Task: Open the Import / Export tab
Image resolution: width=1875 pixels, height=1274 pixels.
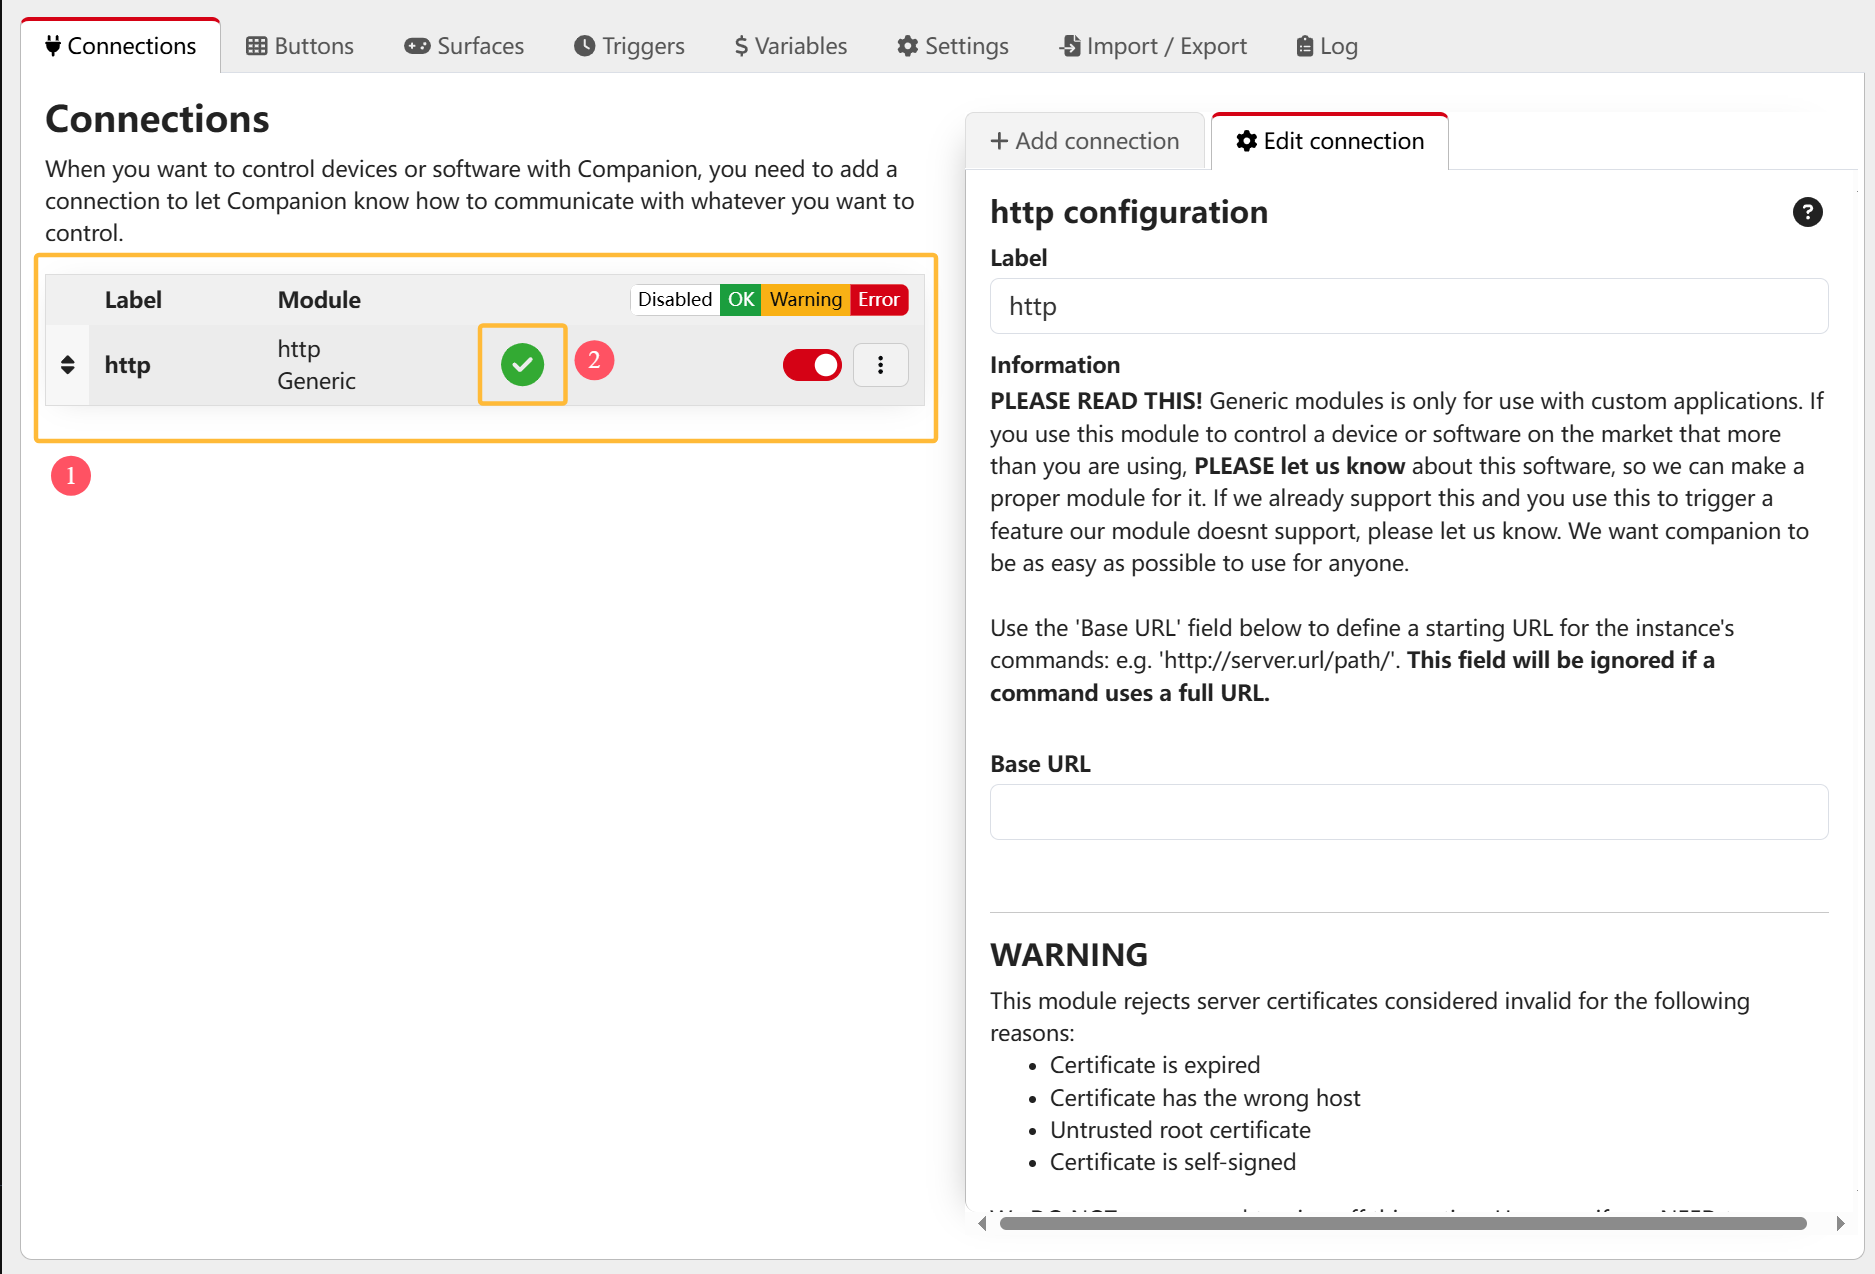Action: pyautogui.click(x=1153, y=46)
